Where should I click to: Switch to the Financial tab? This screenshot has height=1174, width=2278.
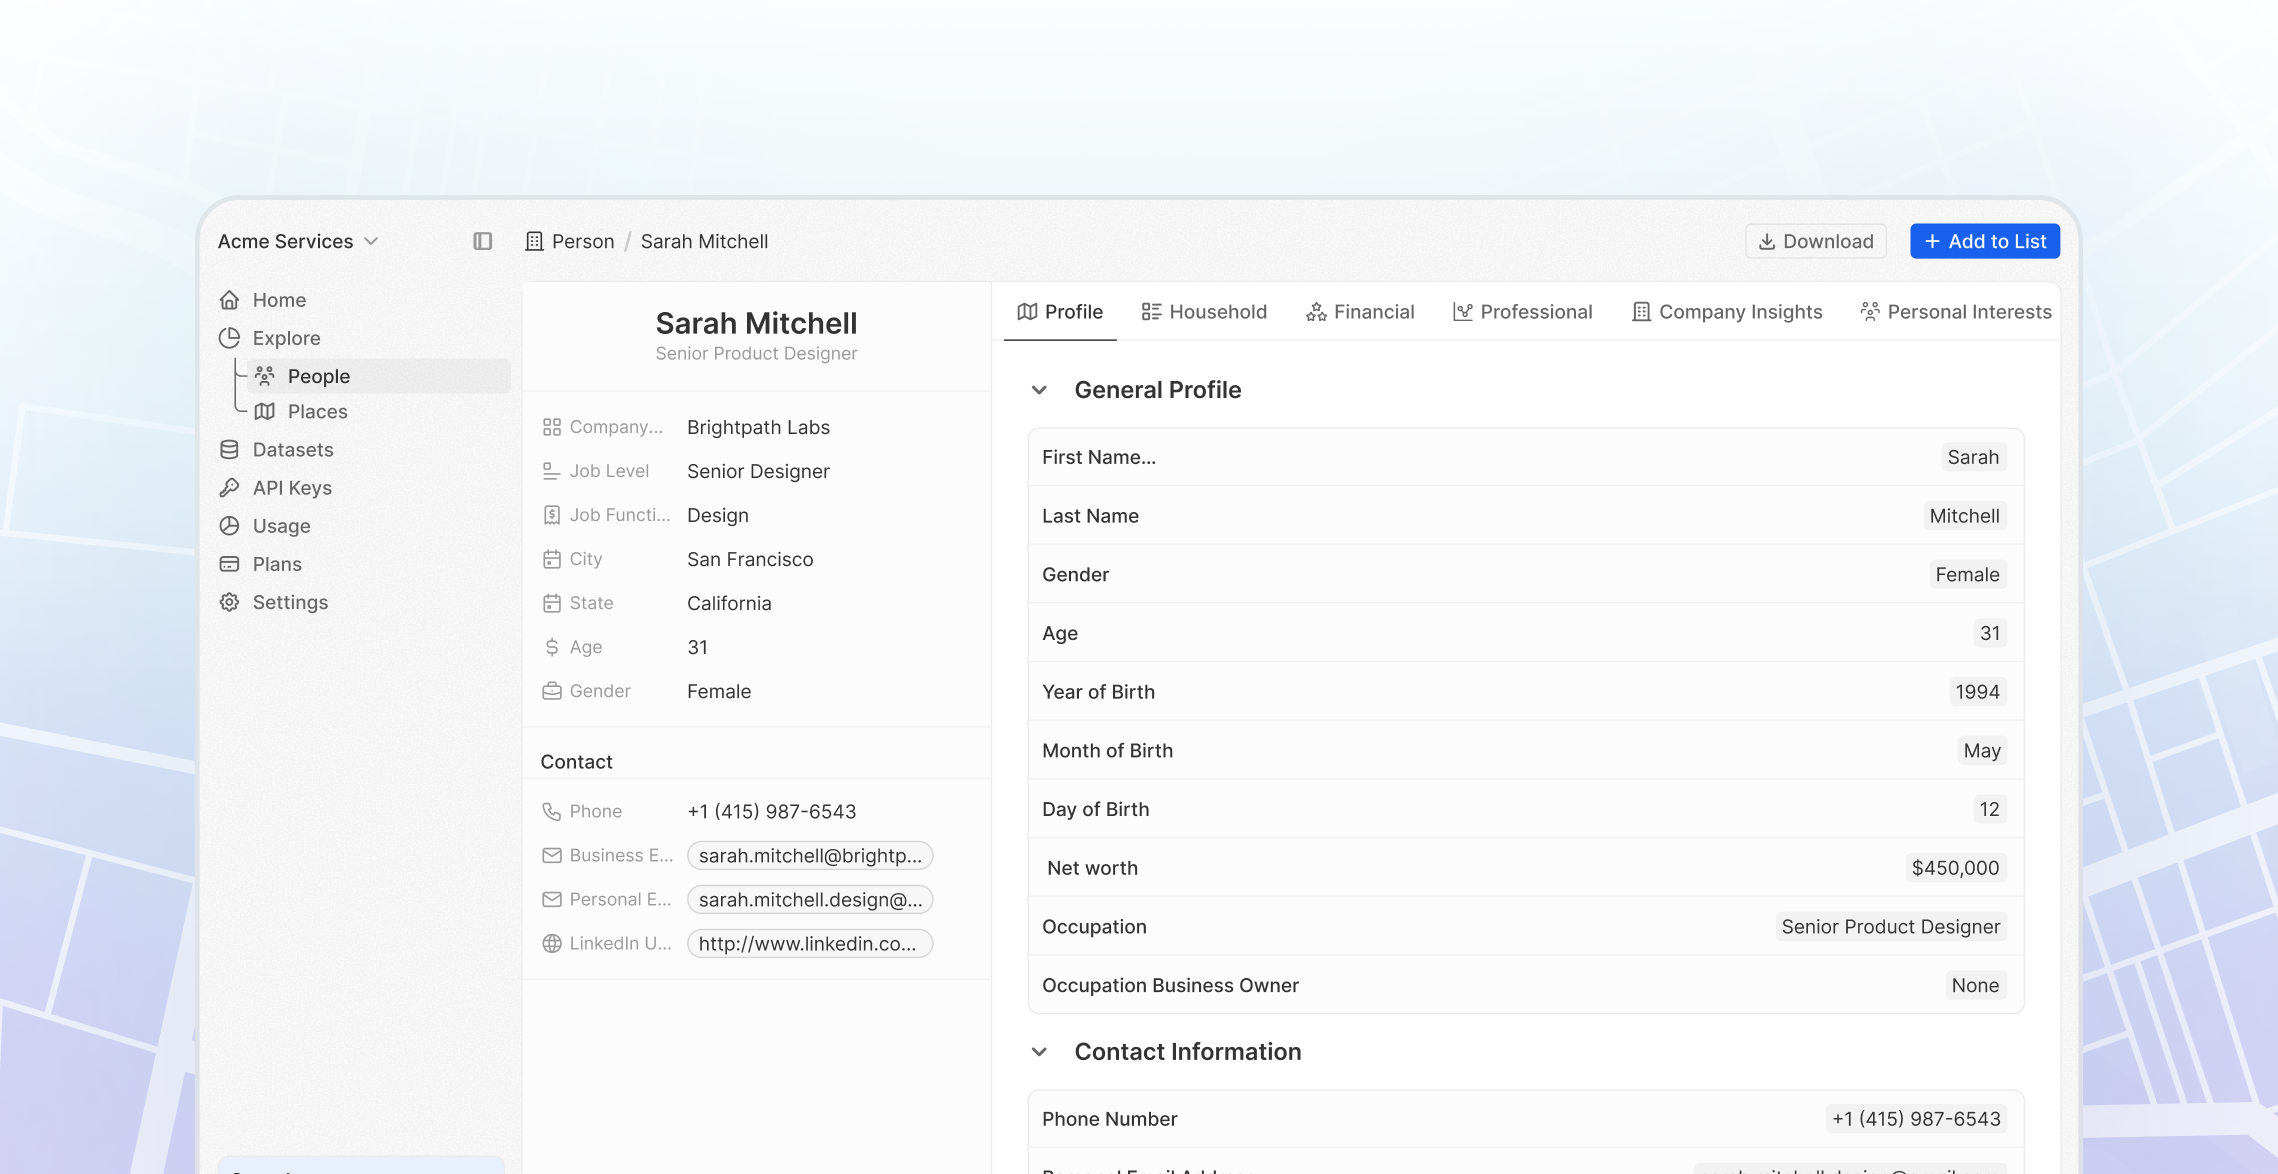click(1360, 312)
